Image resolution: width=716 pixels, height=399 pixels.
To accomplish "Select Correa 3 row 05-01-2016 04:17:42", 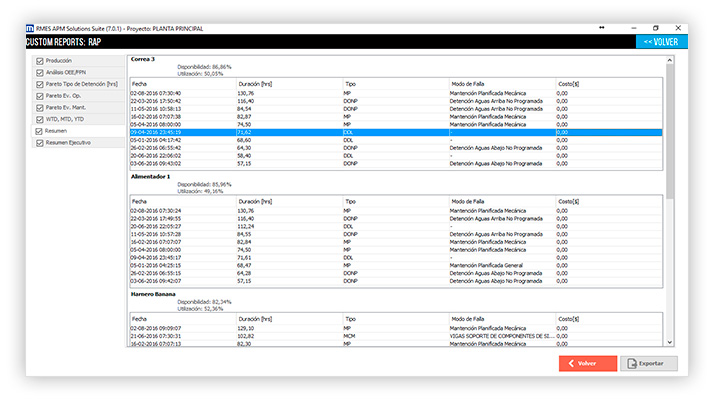I will [x=396, y=140].
